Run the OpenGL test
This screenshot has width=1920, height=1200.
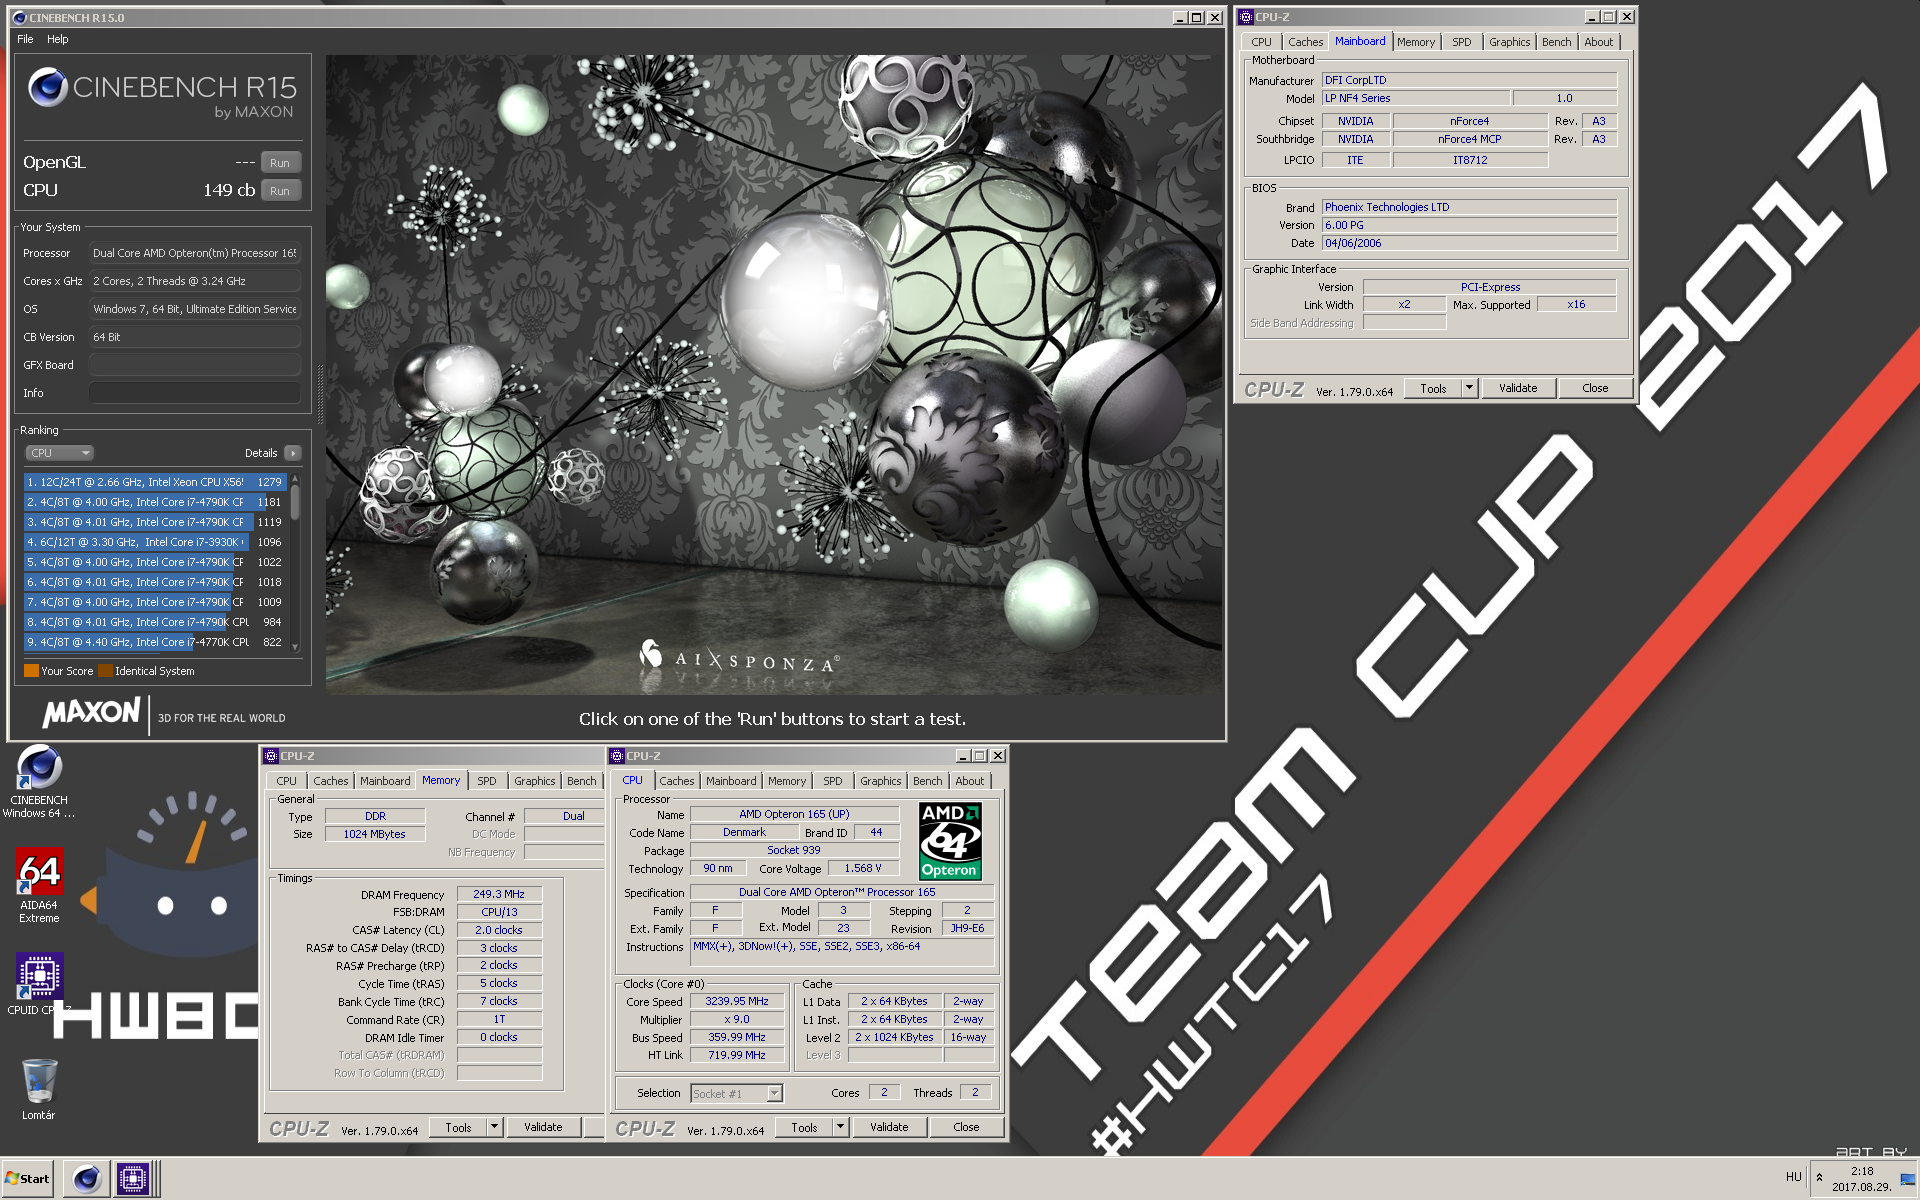(280, 163)
